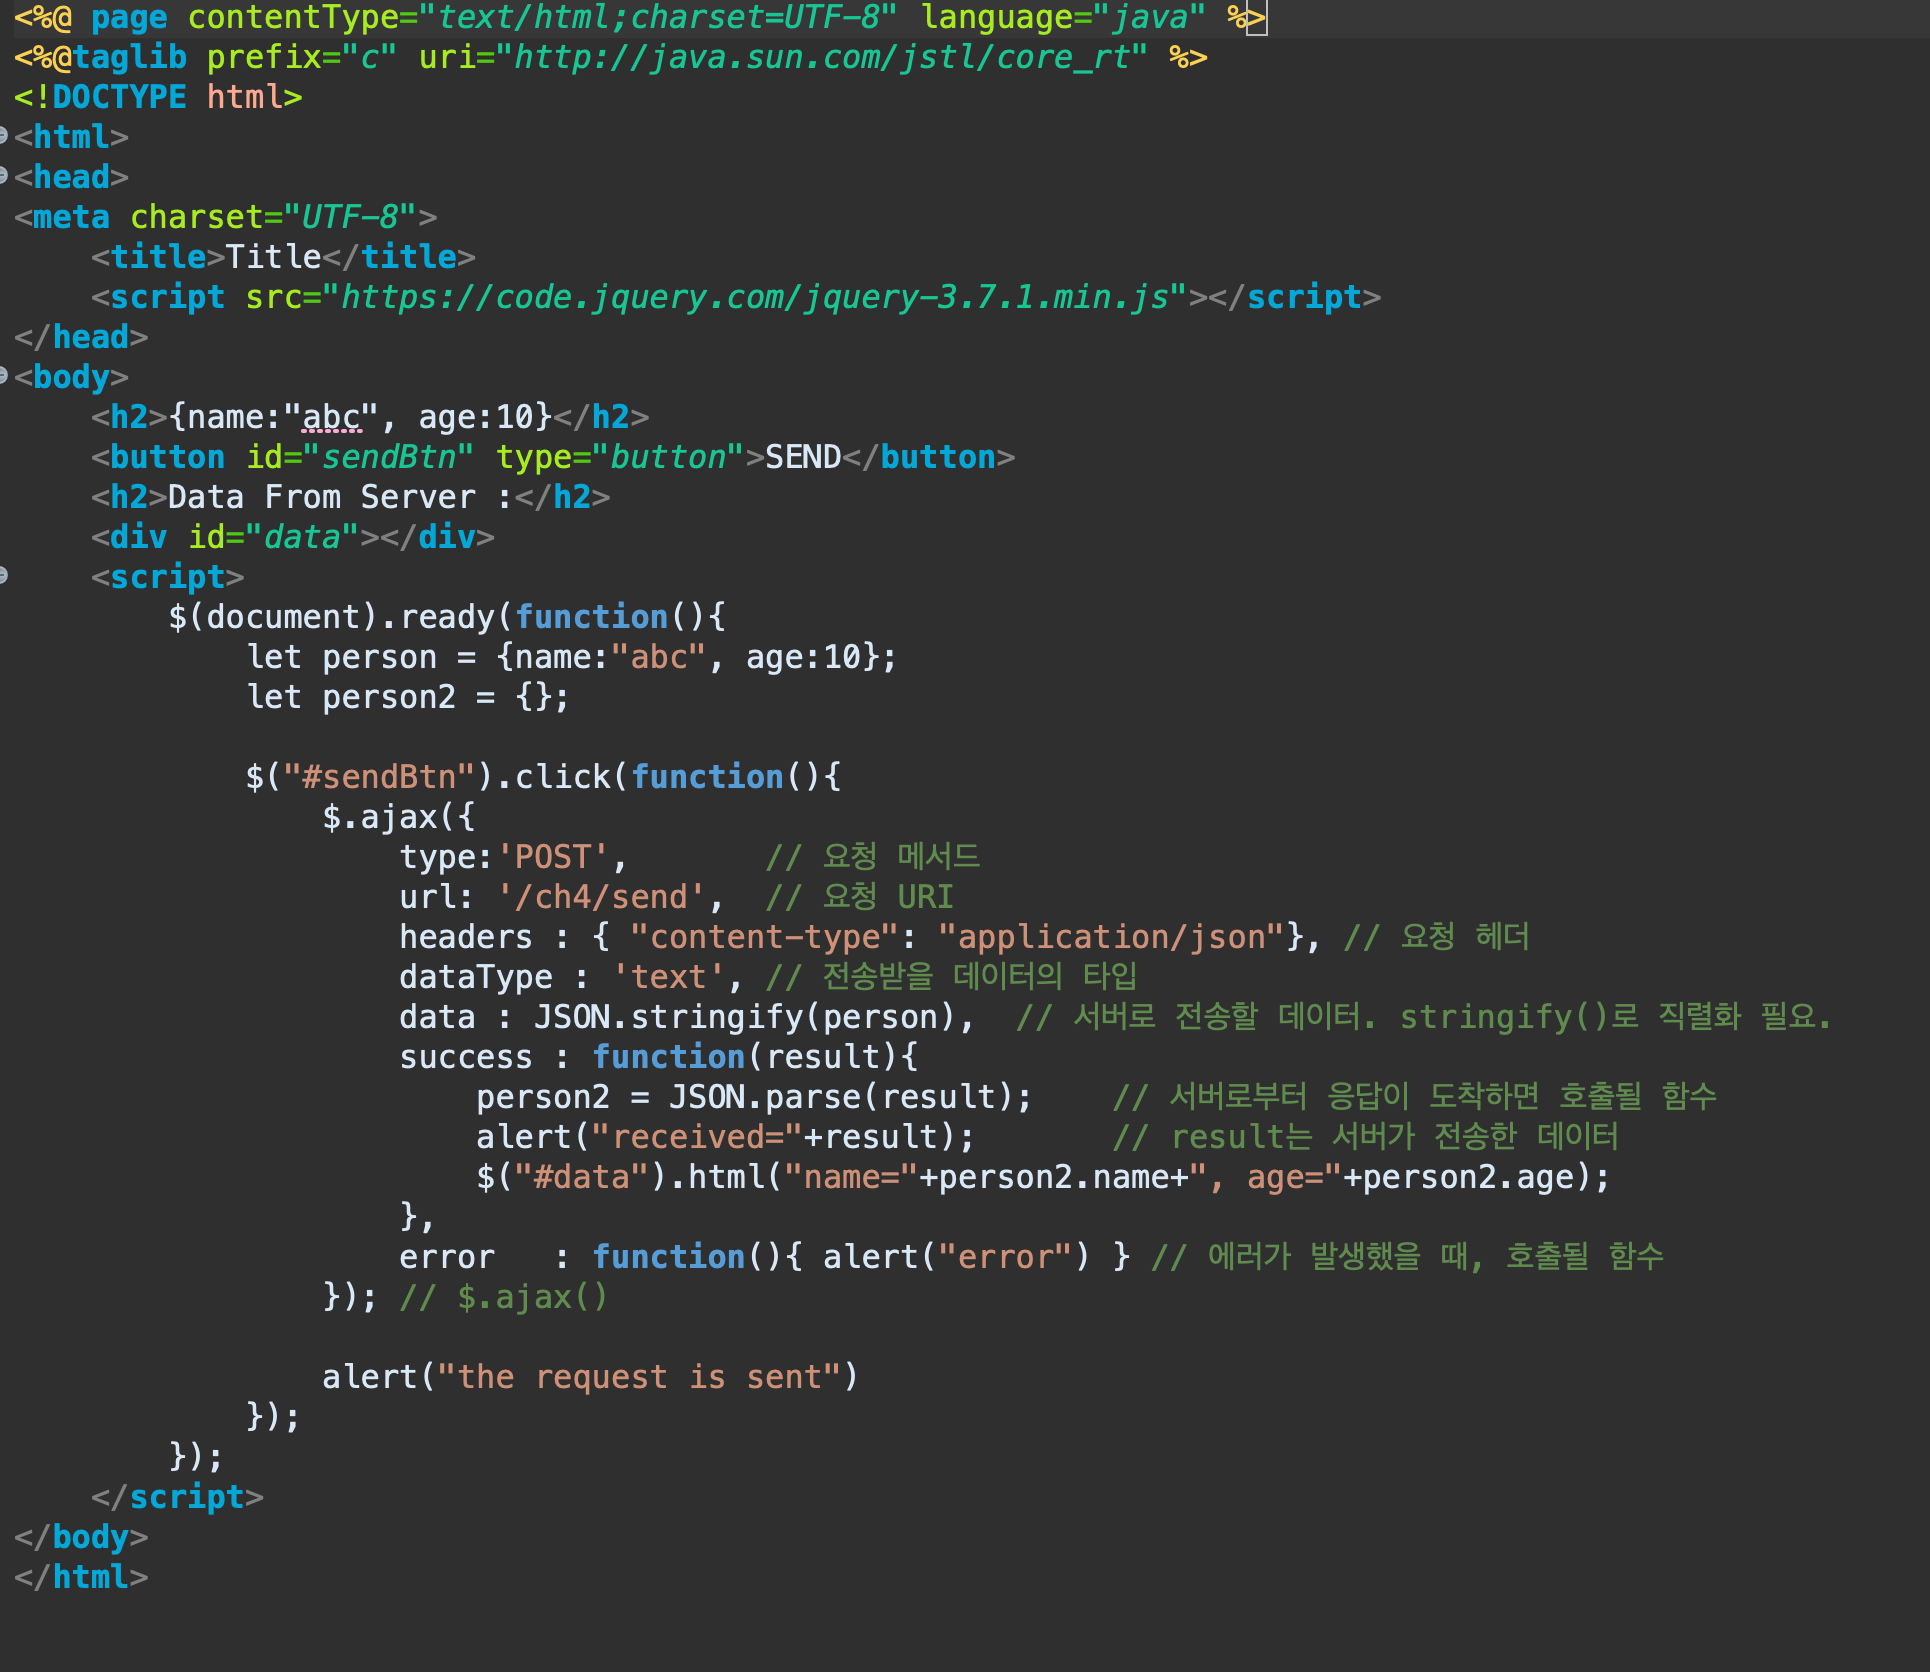Click the underlined "abc" in the h2 tag
The height and width of the screenshot is (1672, 1930).
pyautogui.click(x=331, y=417)
